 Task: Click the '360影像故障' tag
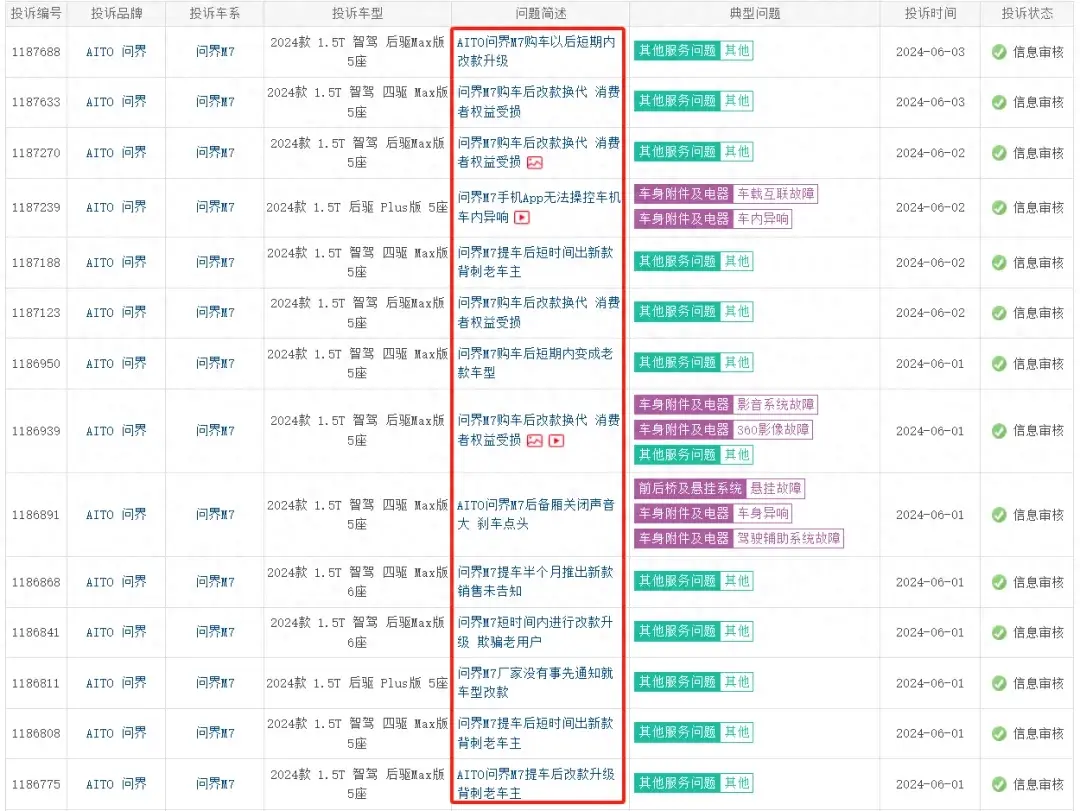click(773, 430)
